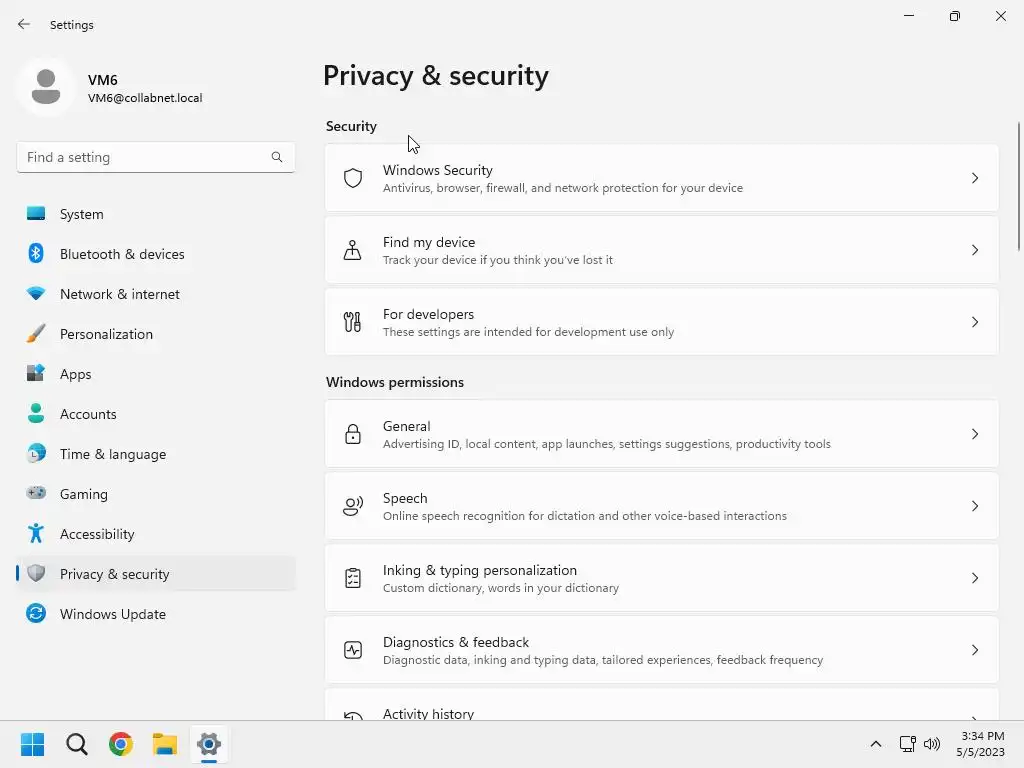Viewport: 1024px width, 768px height.
Task: Click the For developers tools icon
Action: [353, 322]
